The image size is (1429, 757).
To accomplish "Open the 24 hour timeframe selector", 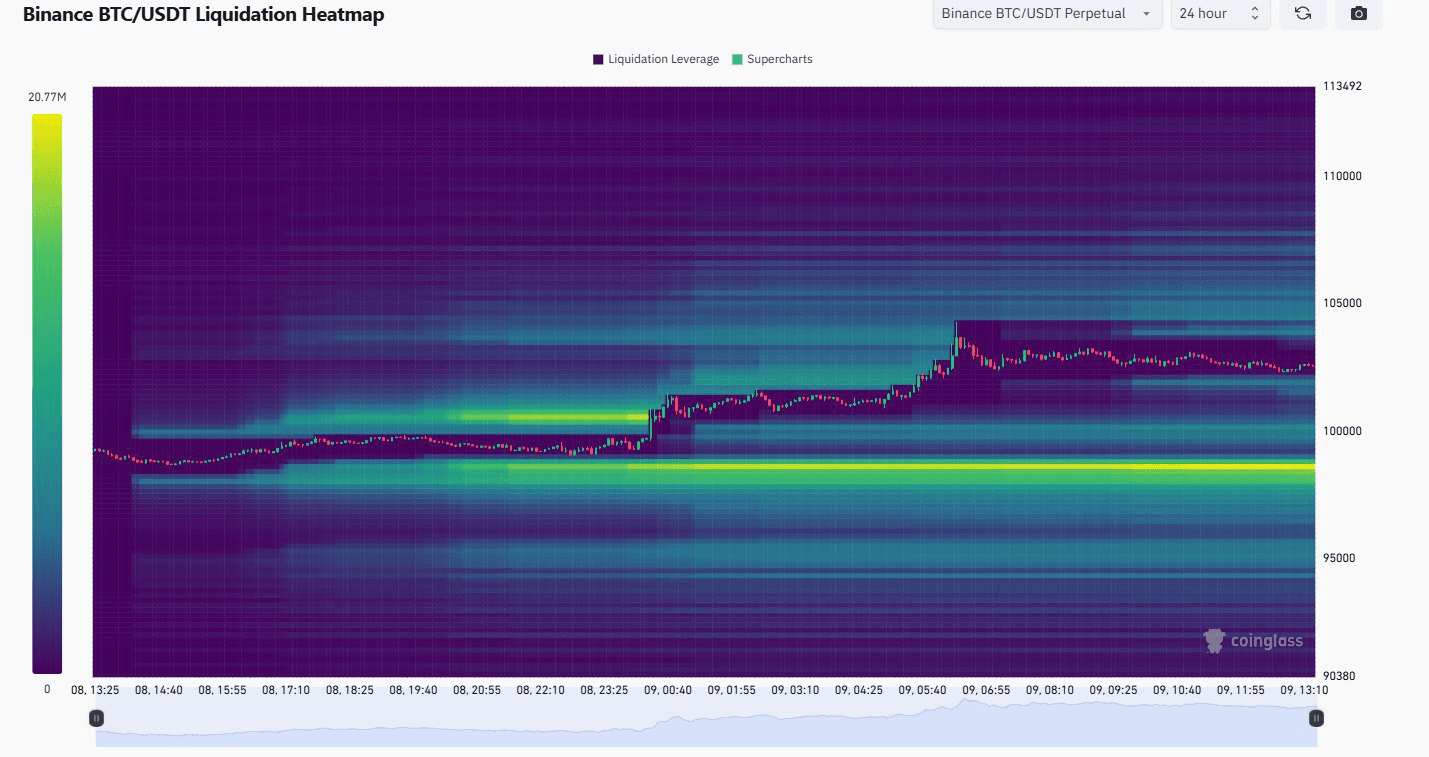I will tap(1220, 13).
